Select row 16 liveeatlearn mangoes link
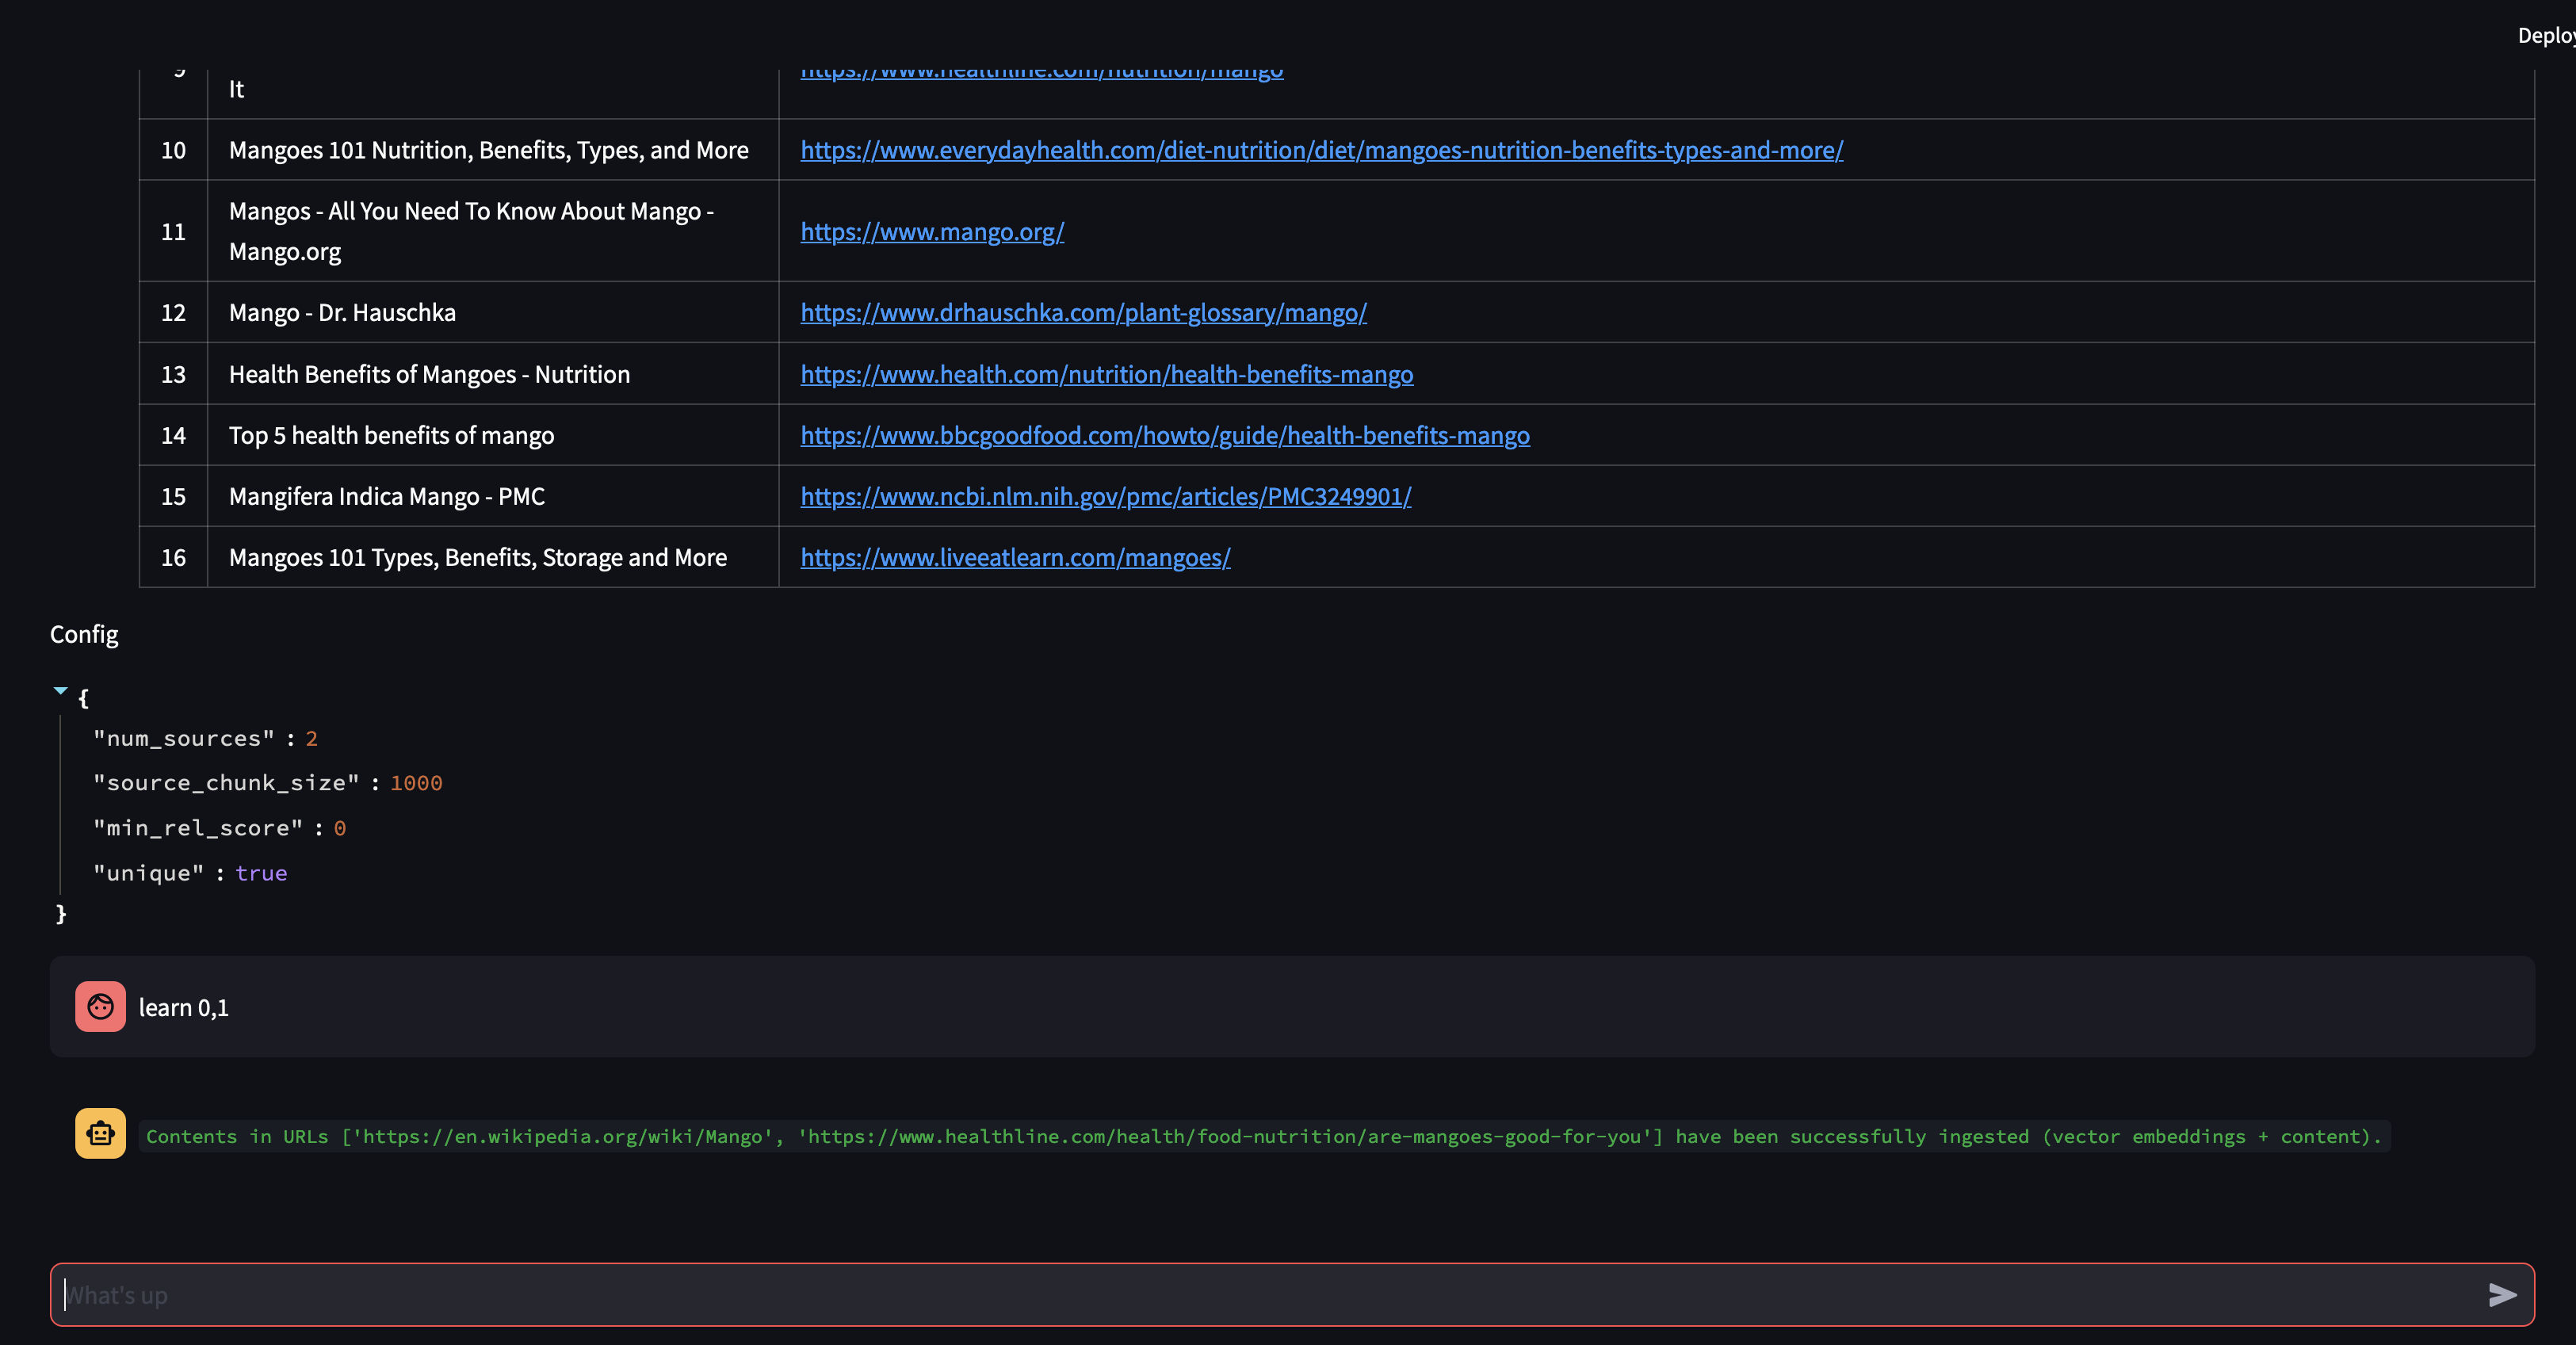2576x1345 pixels. point(1014,556)
